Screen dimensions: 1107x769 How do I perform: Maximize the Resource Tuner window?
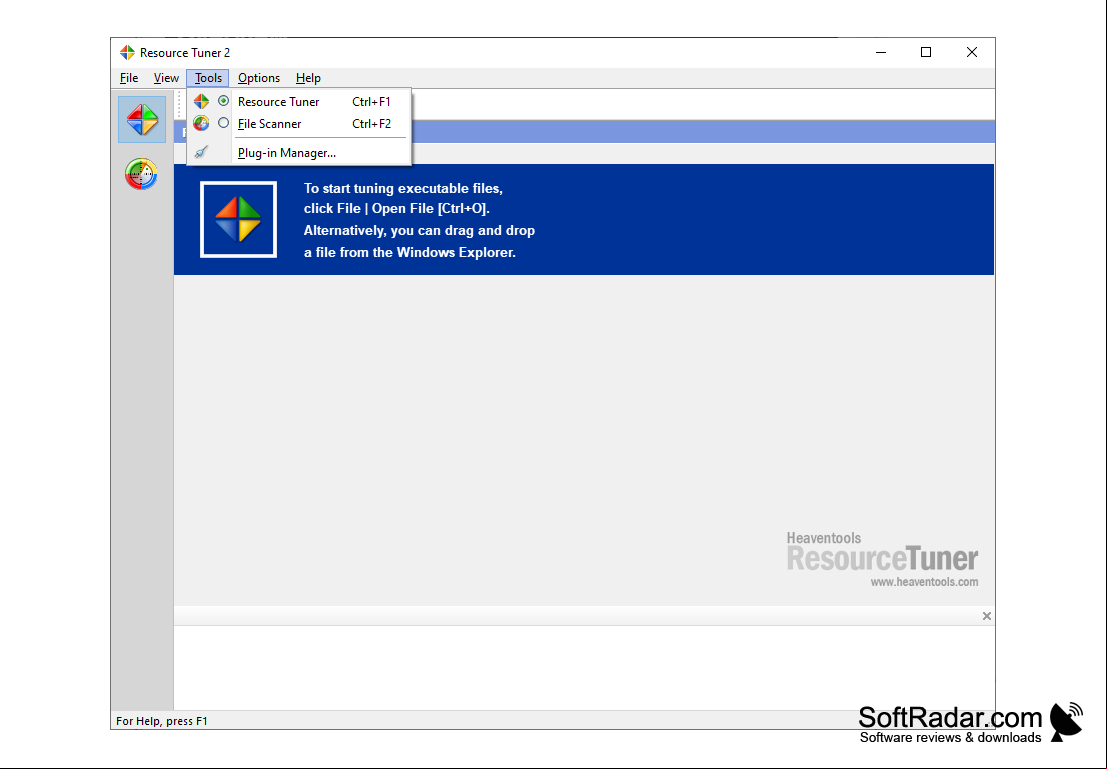click(x=926, y=52)
